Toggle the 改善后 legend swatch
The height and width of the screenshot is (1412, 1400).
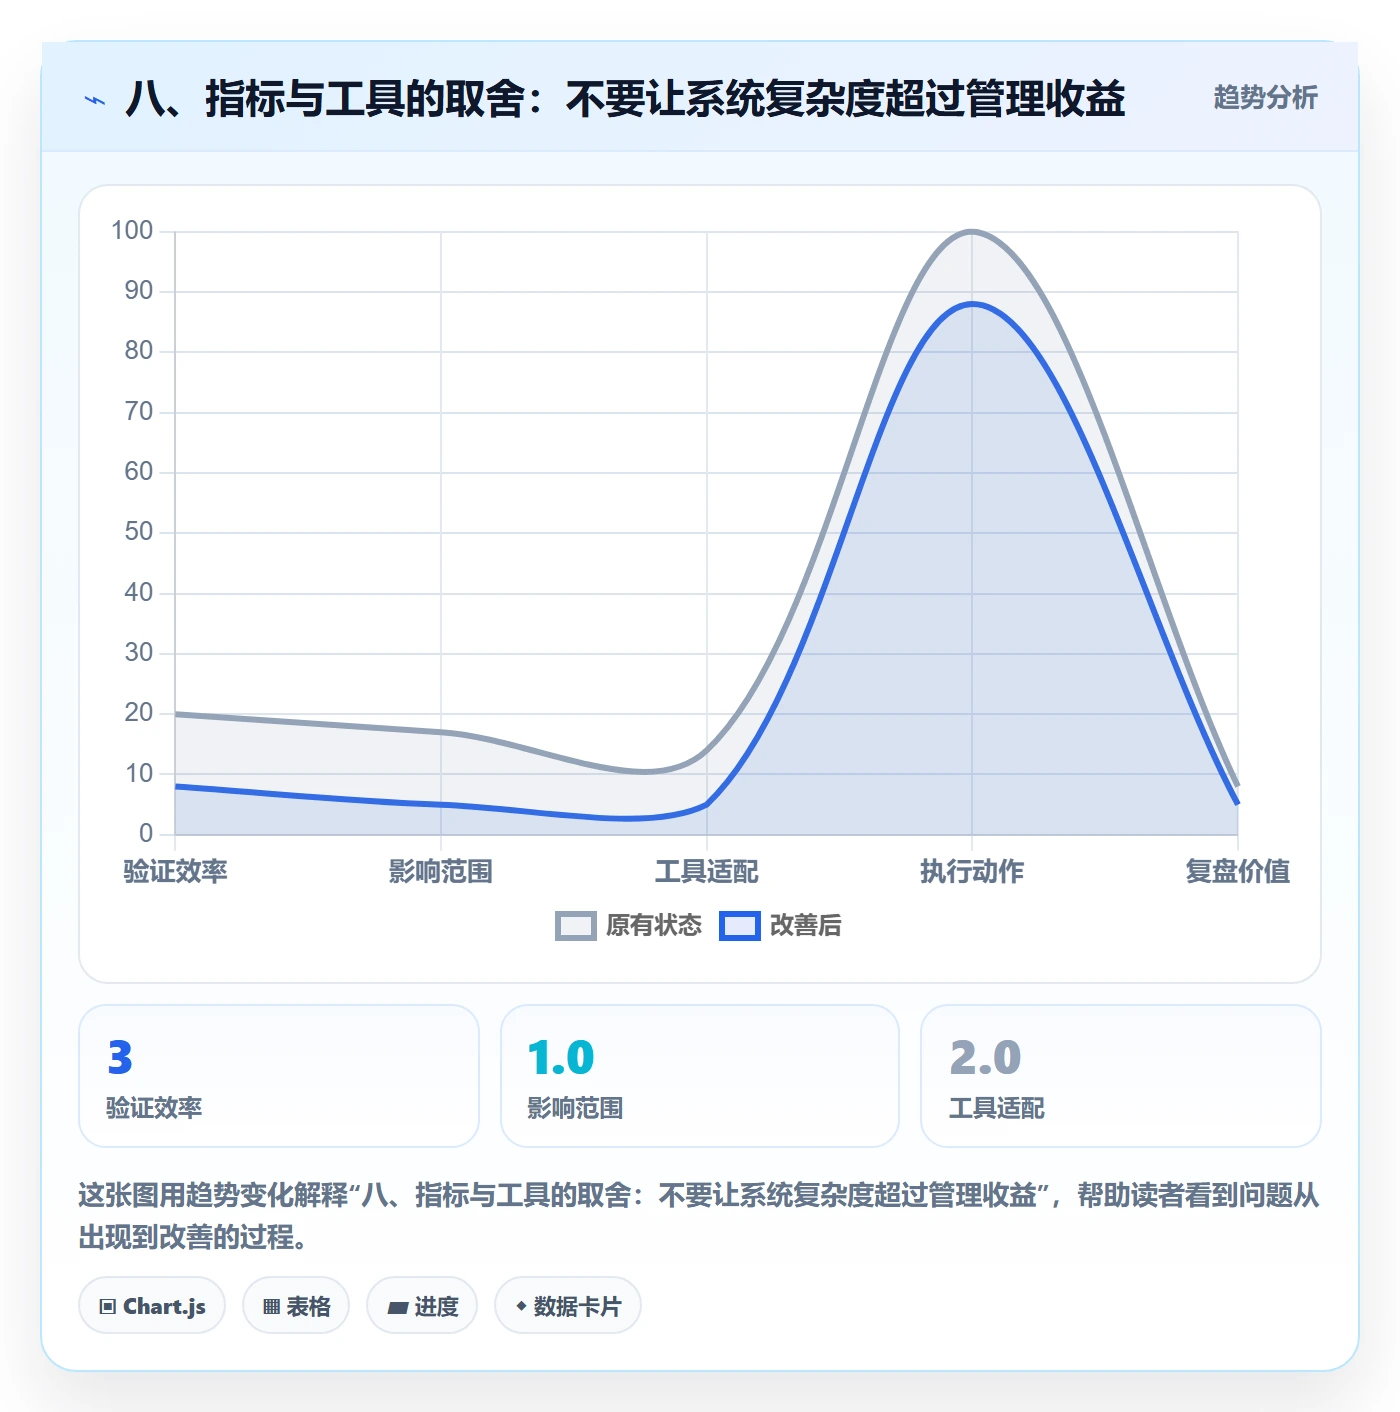pos(740,926)
